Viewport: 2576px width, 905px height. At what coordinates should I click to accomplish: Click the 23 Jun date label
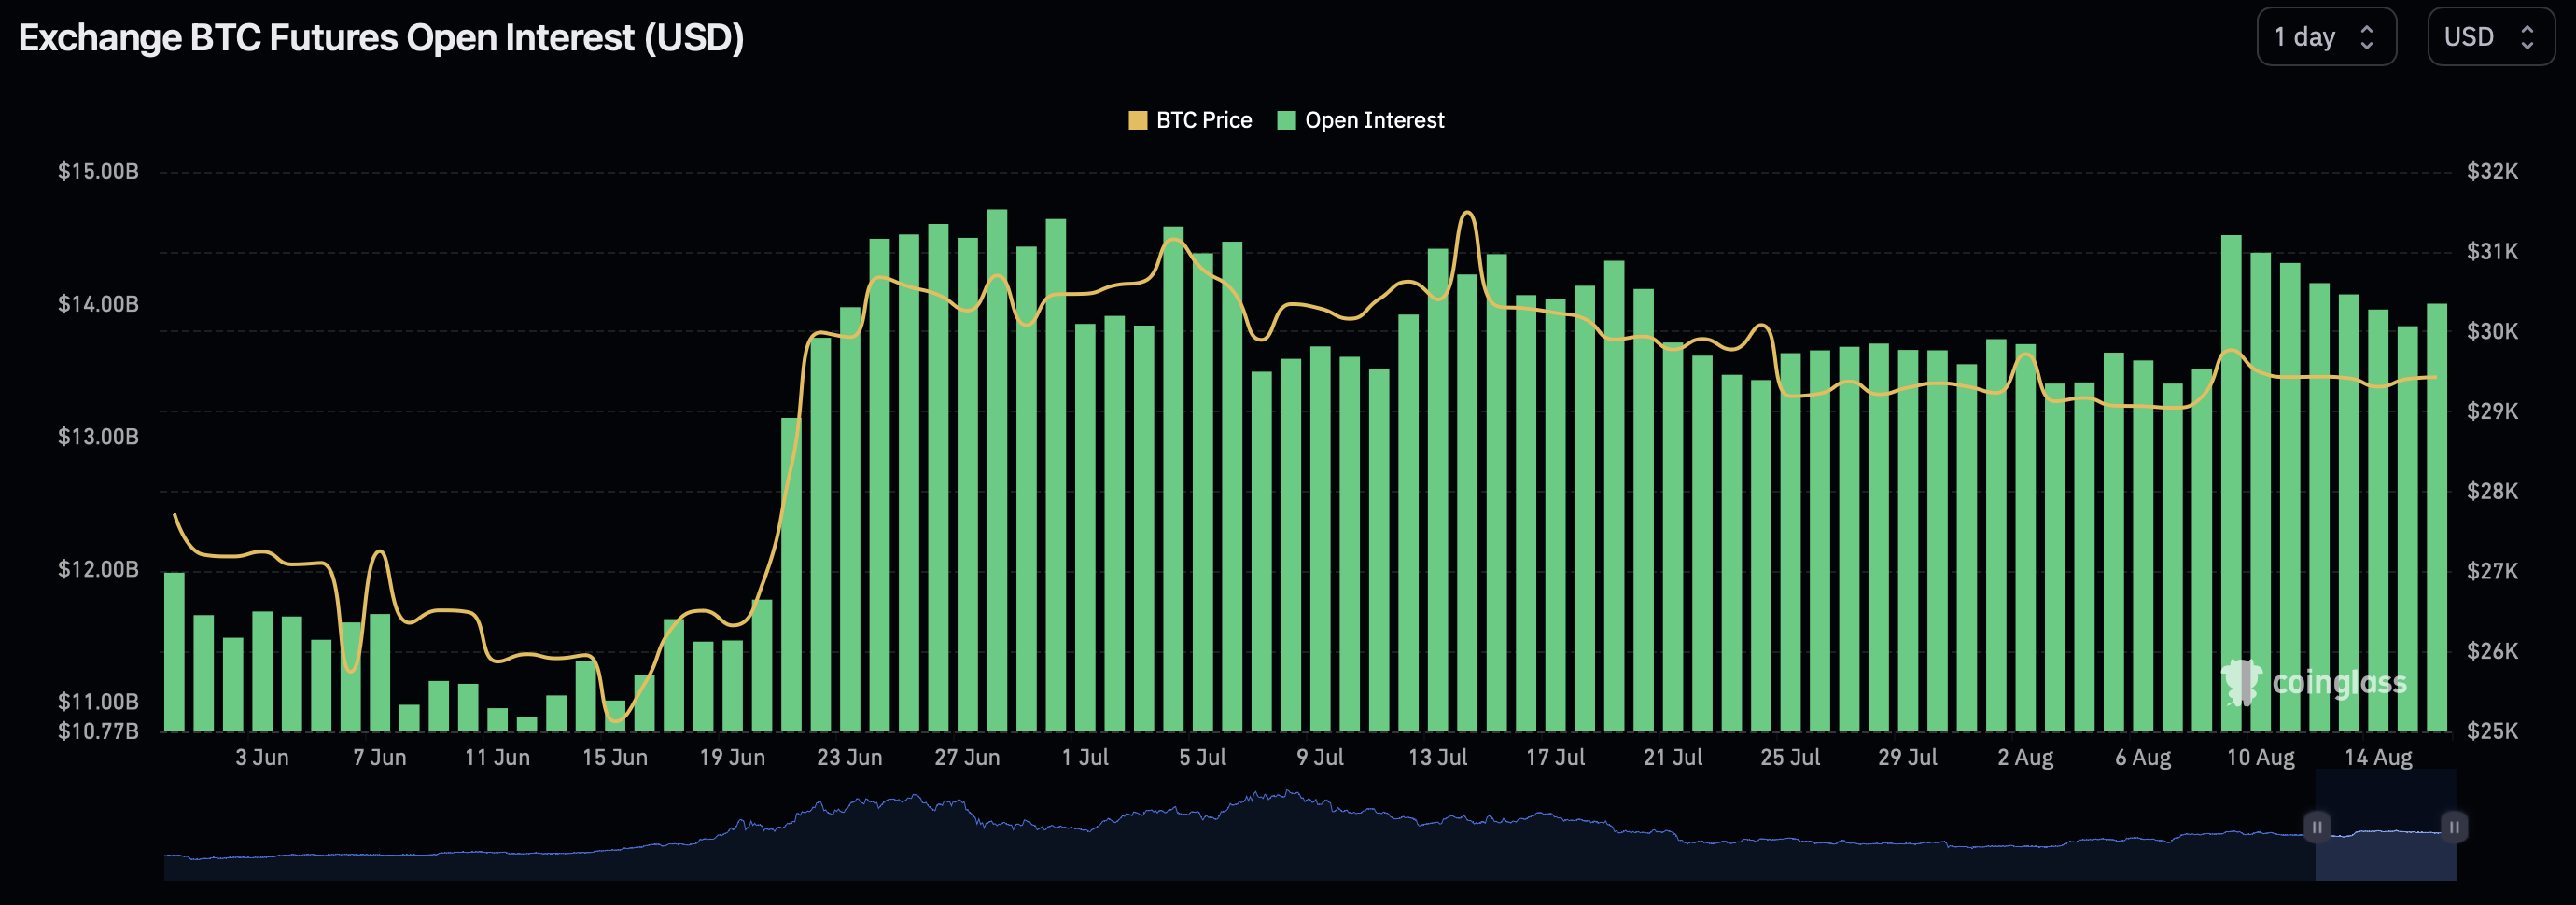[x=850, y=758]
